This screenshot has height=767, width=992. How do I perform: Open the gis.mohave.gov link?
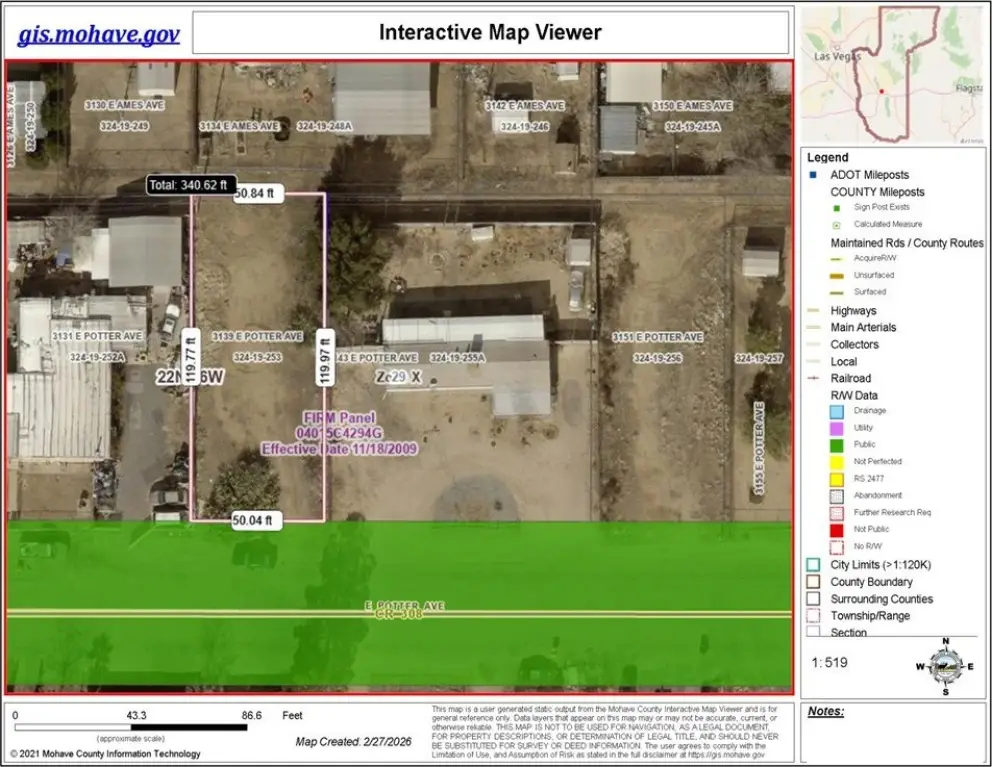point(98,35)
